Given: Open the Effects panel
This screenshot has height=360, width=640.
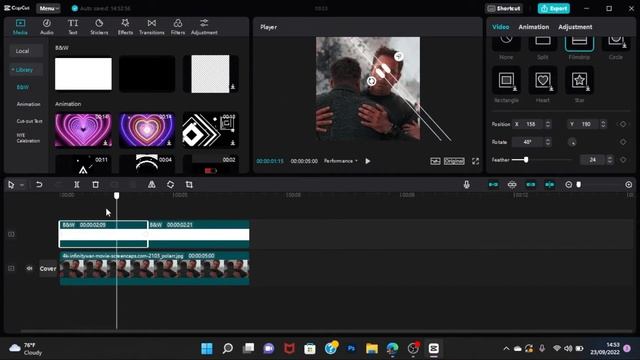Looking at the screenshot, I should point(125,27).
